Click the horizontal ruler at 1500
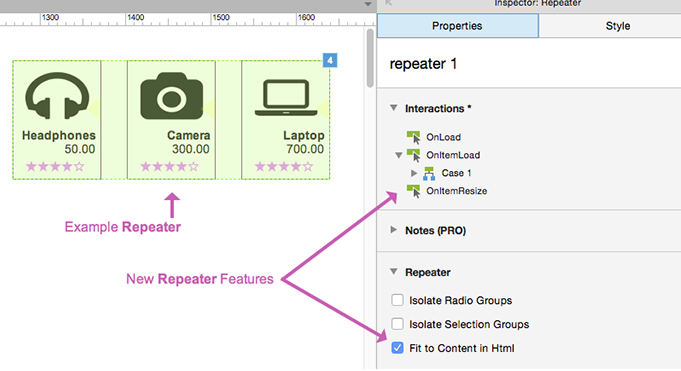Screen dimensions: 681x371 pyautogui.click(x=221, y=18)
